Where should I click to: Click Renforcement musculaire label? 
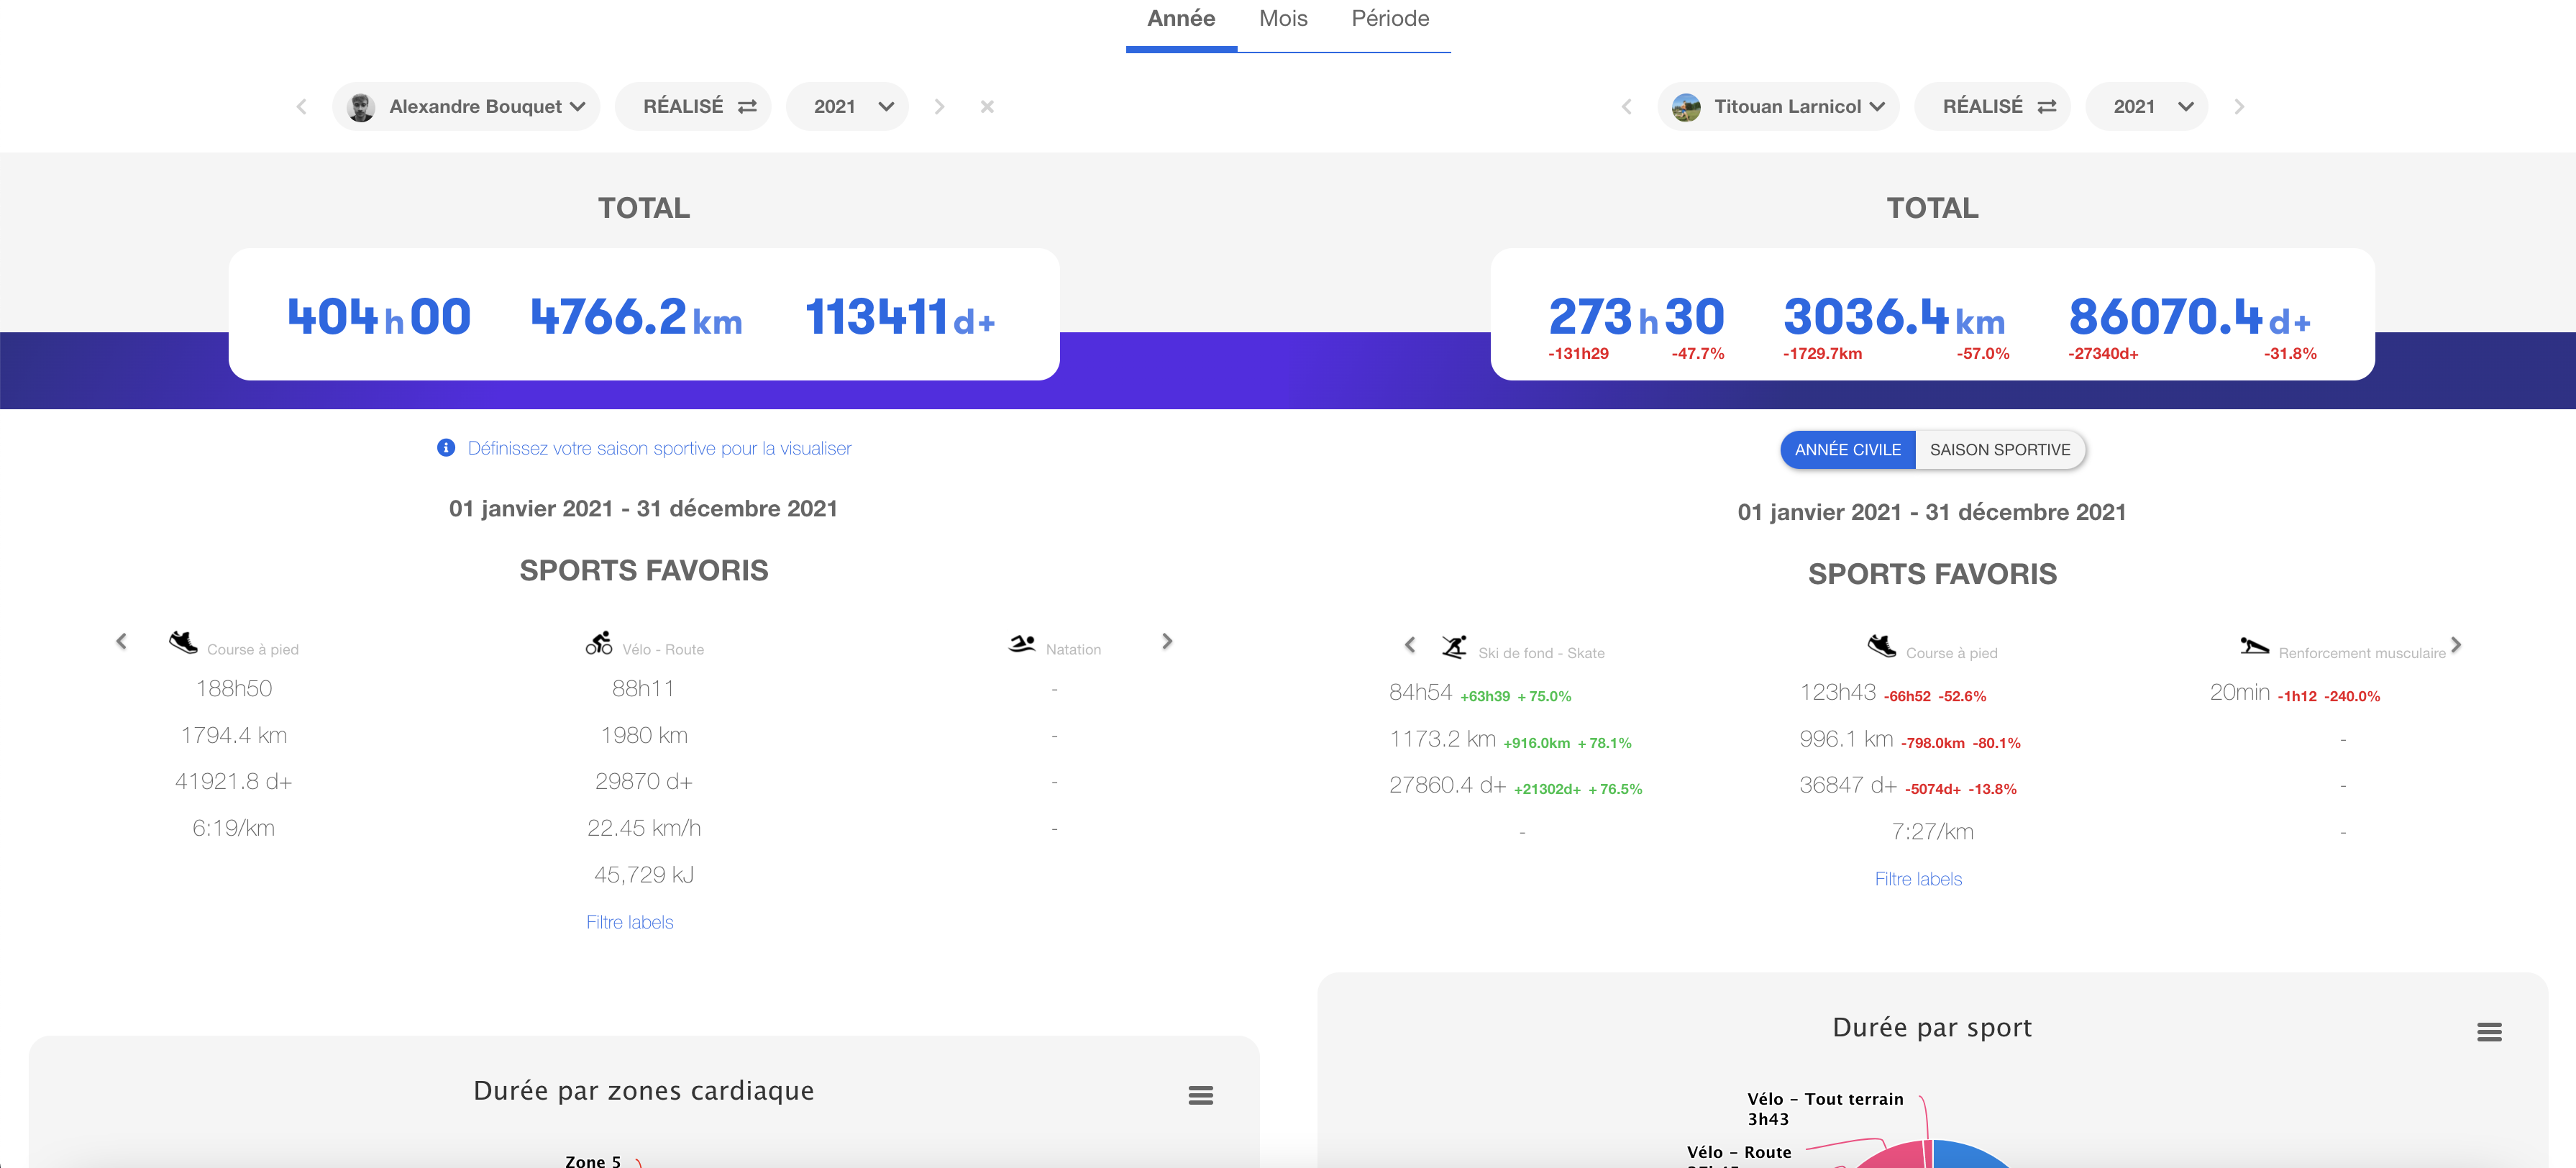click(2362, 653)
